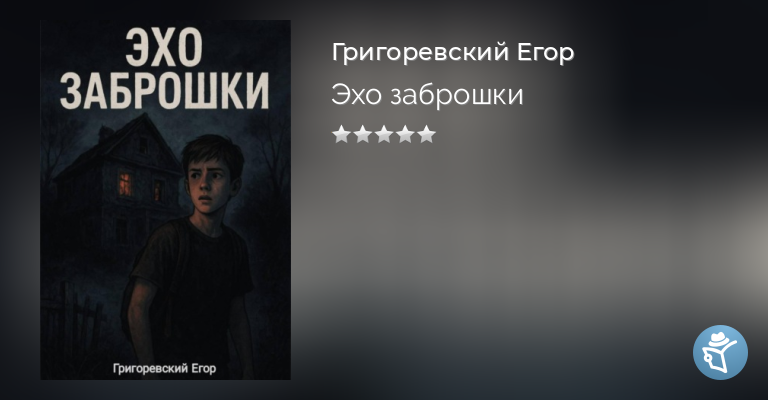This screenshot has width=768, height=400.
Task: Select the first rating star
Action: click(341, 134)
